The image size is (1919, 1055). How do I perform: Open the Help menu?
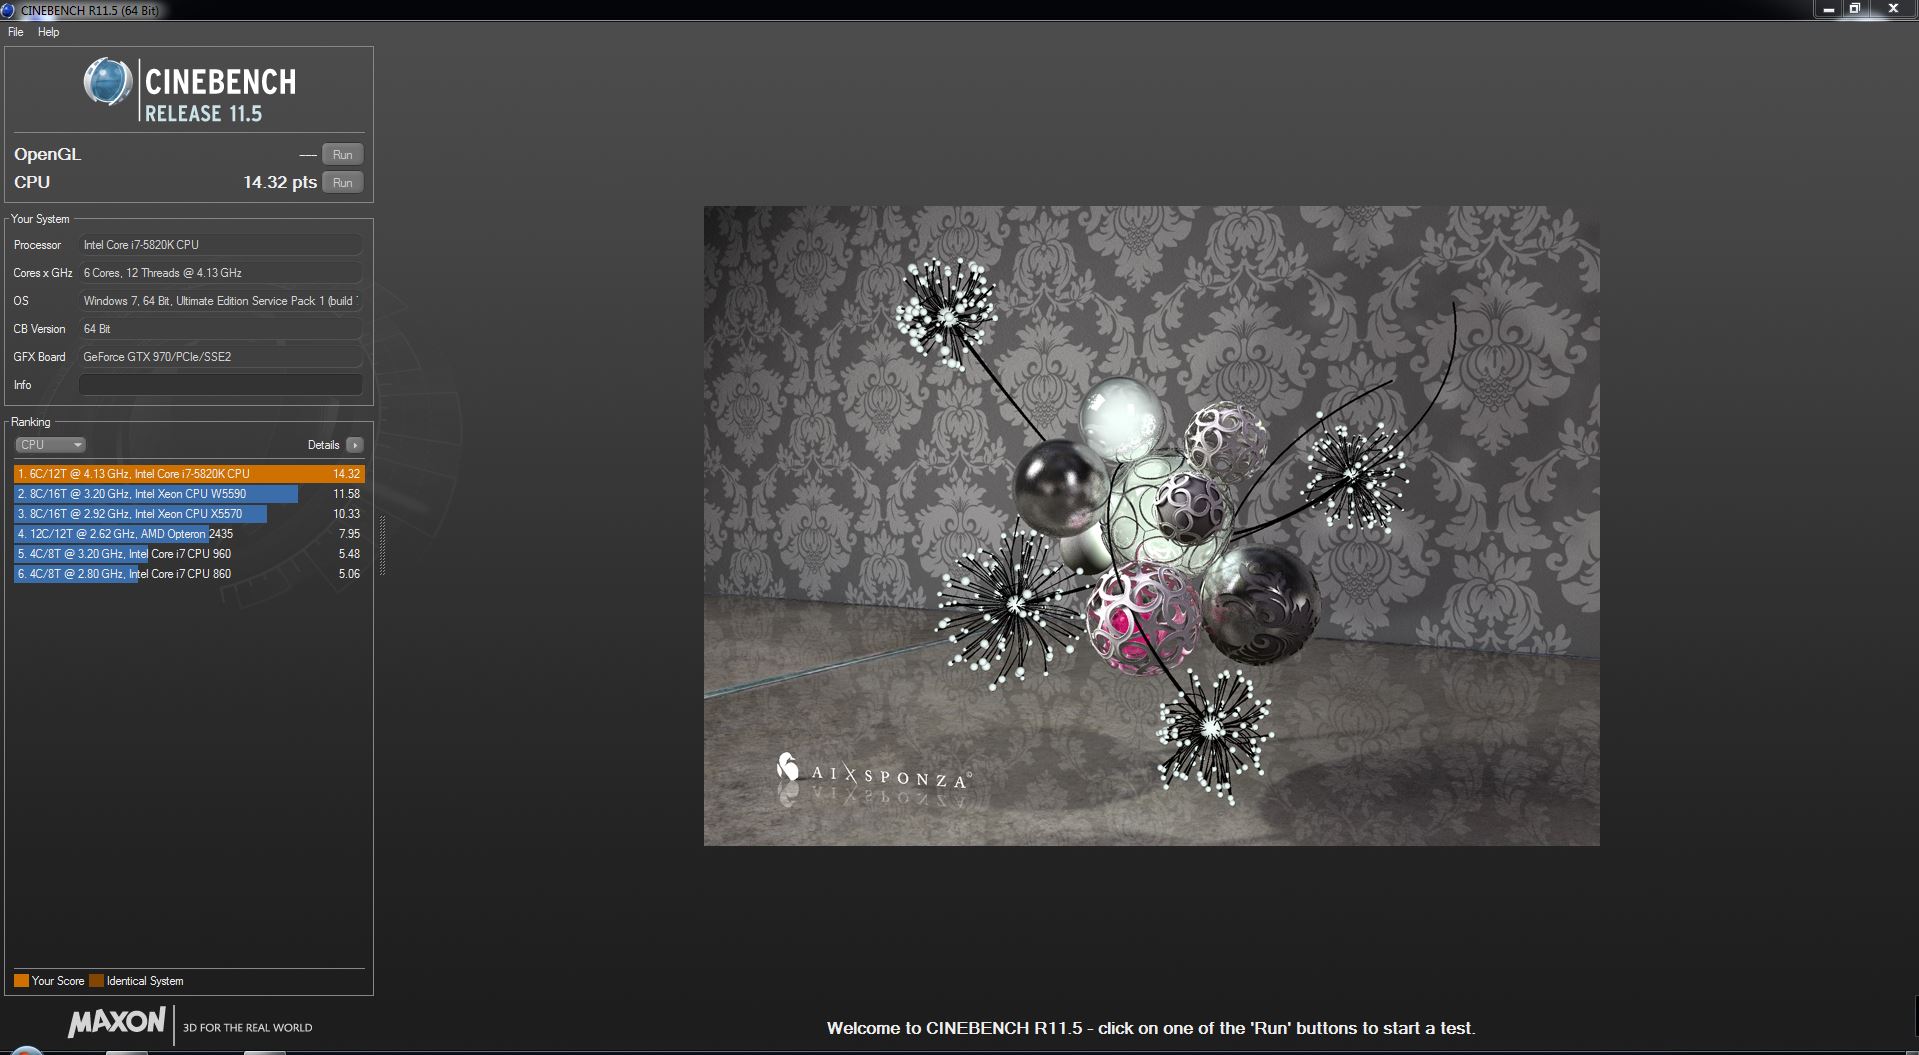pos(49,32)
